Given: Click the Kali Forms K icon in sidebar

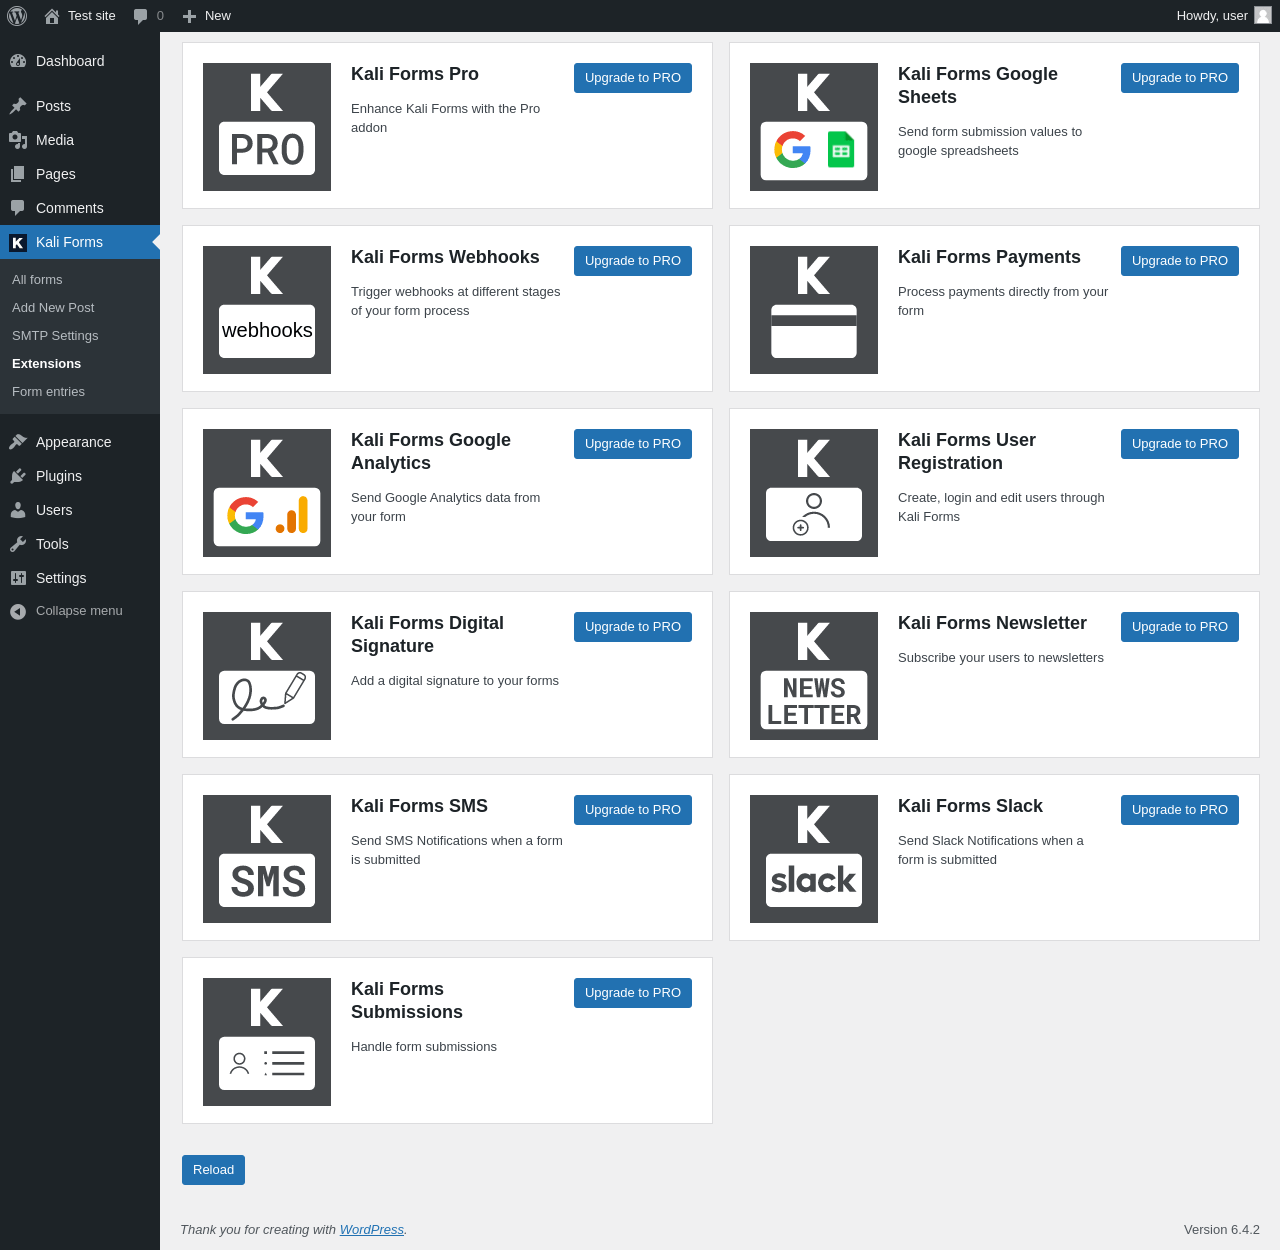Looking at the screenshot, I should point(18,242).
